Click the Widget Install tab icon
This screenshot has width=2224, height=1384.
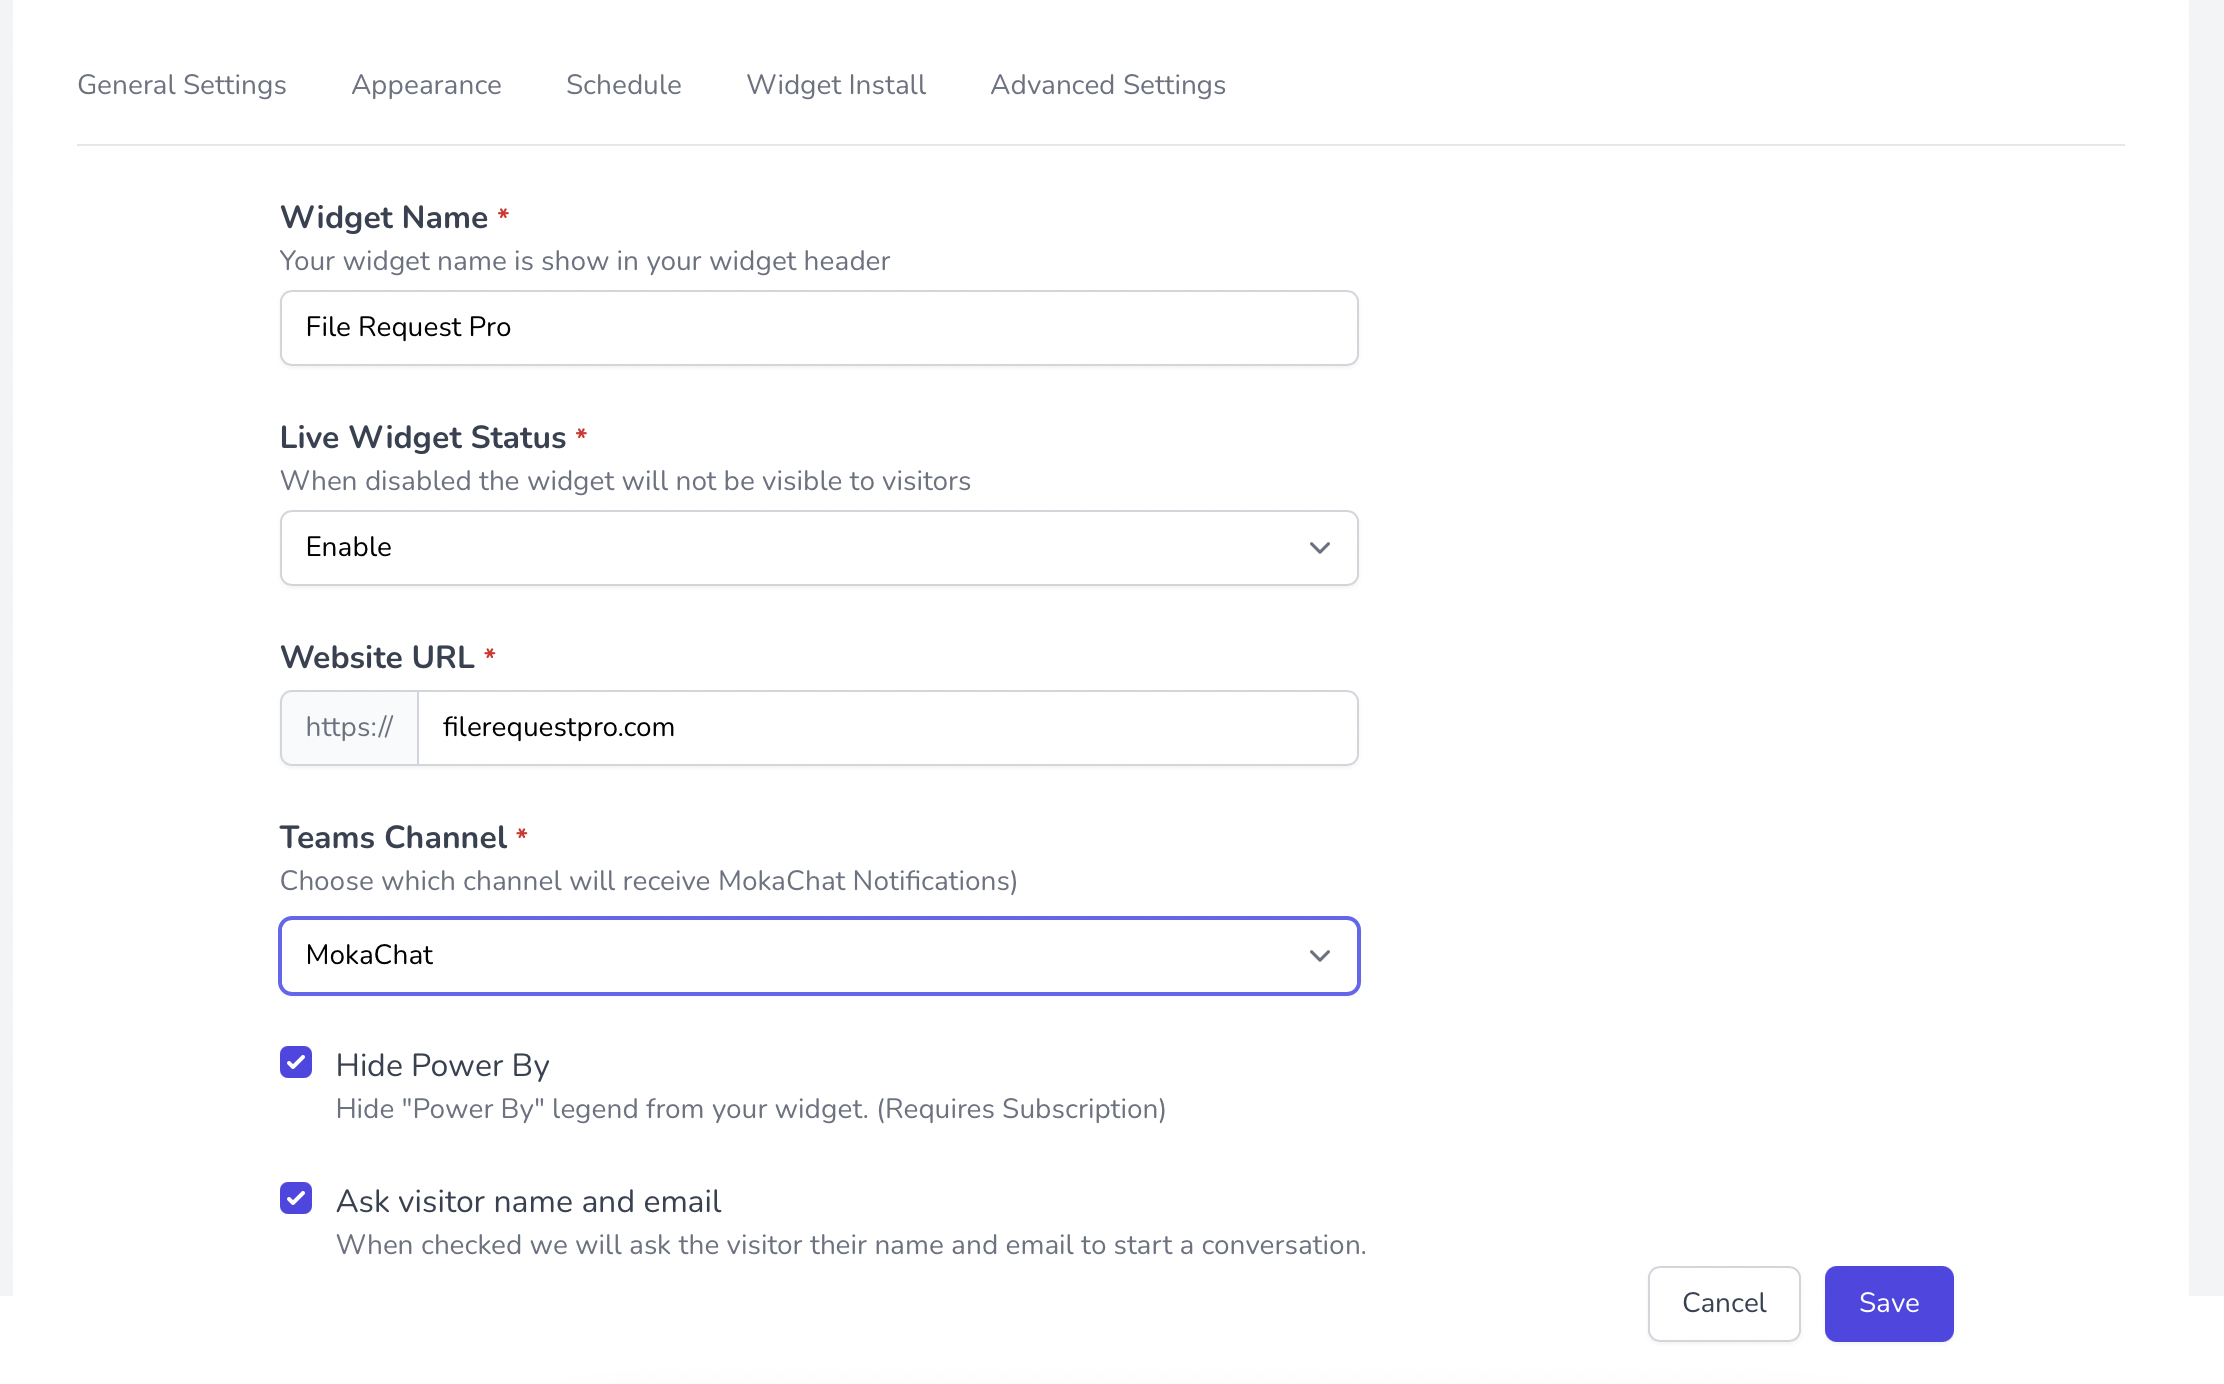[x=835, y=85]
